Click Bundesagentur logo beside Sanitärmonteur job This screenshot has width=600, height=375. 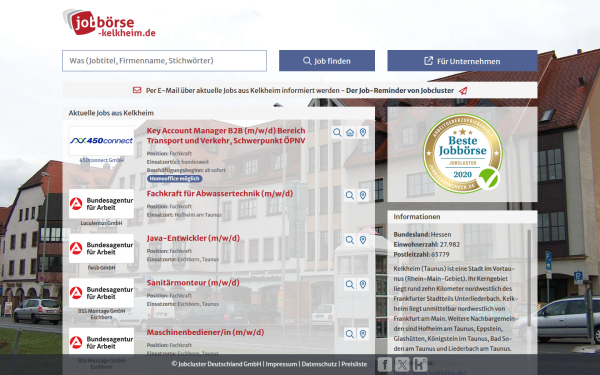click(x=101, y=293)
